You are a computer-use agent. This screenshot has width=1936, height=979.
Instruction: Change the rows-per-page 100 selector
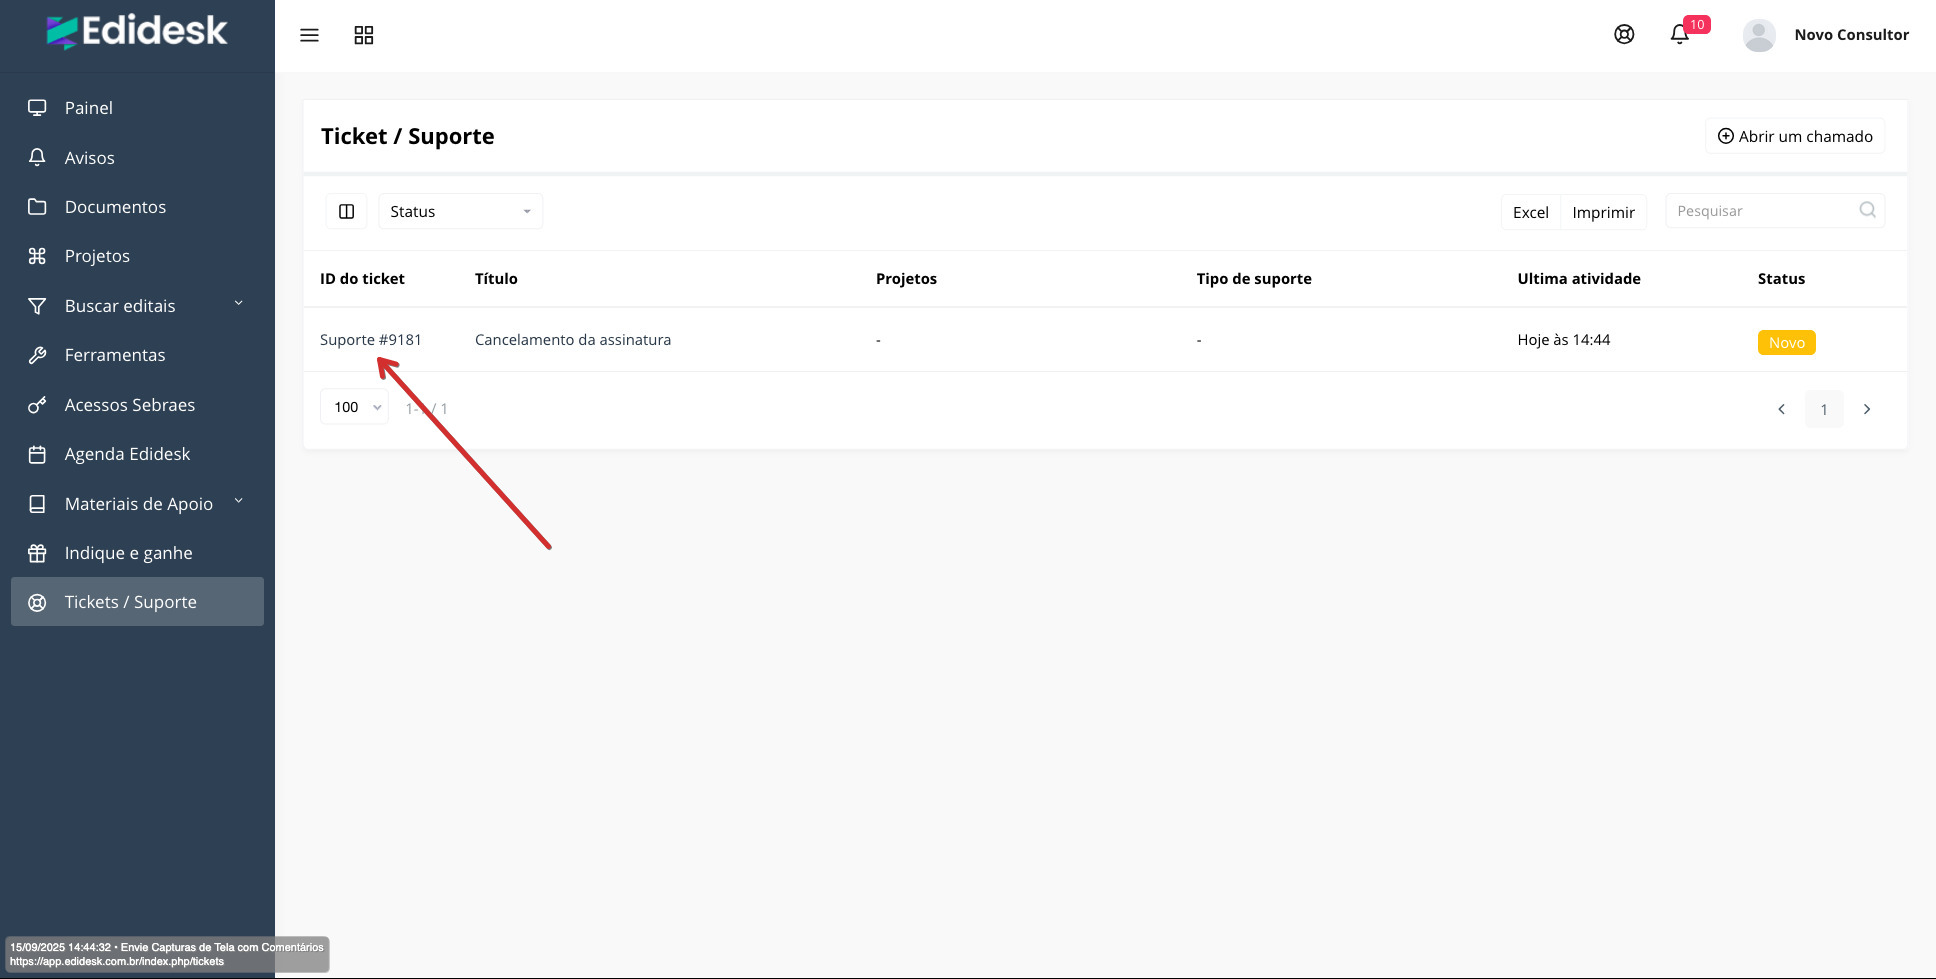click(x=355, y=407)
